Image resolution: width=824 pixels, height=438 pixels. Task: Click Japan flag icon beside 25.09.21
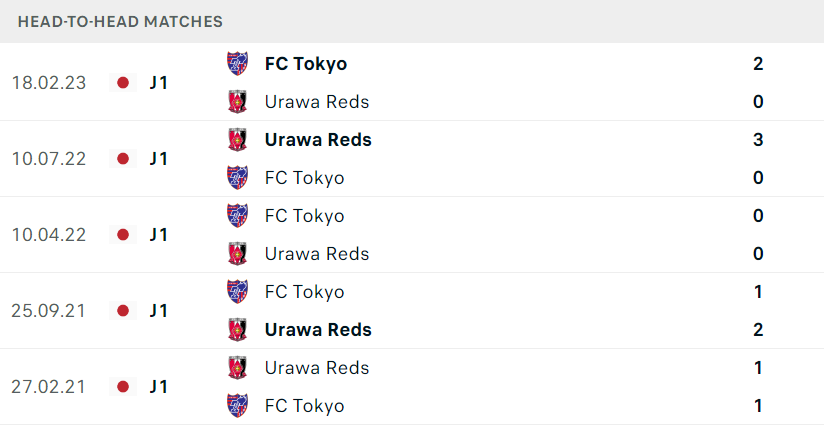(x=123, y=311)
